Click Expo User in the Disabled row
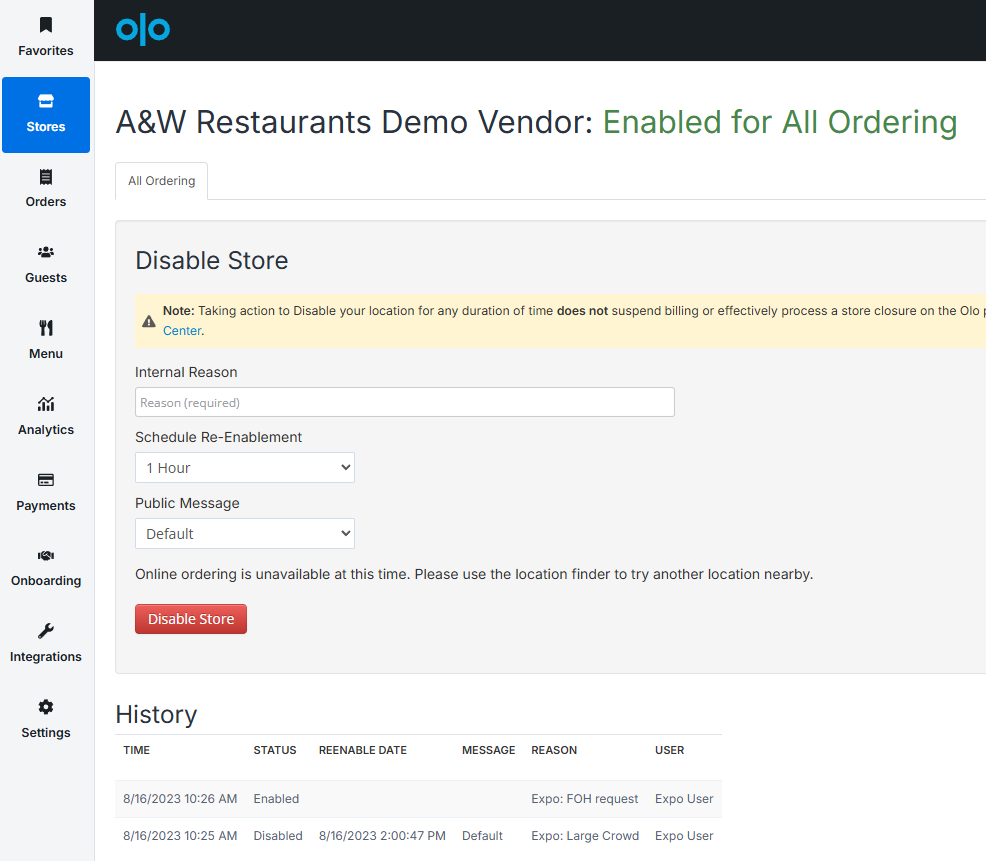This screenshot has height=861, width=986. pyautogui.click(x=684, y=836)
